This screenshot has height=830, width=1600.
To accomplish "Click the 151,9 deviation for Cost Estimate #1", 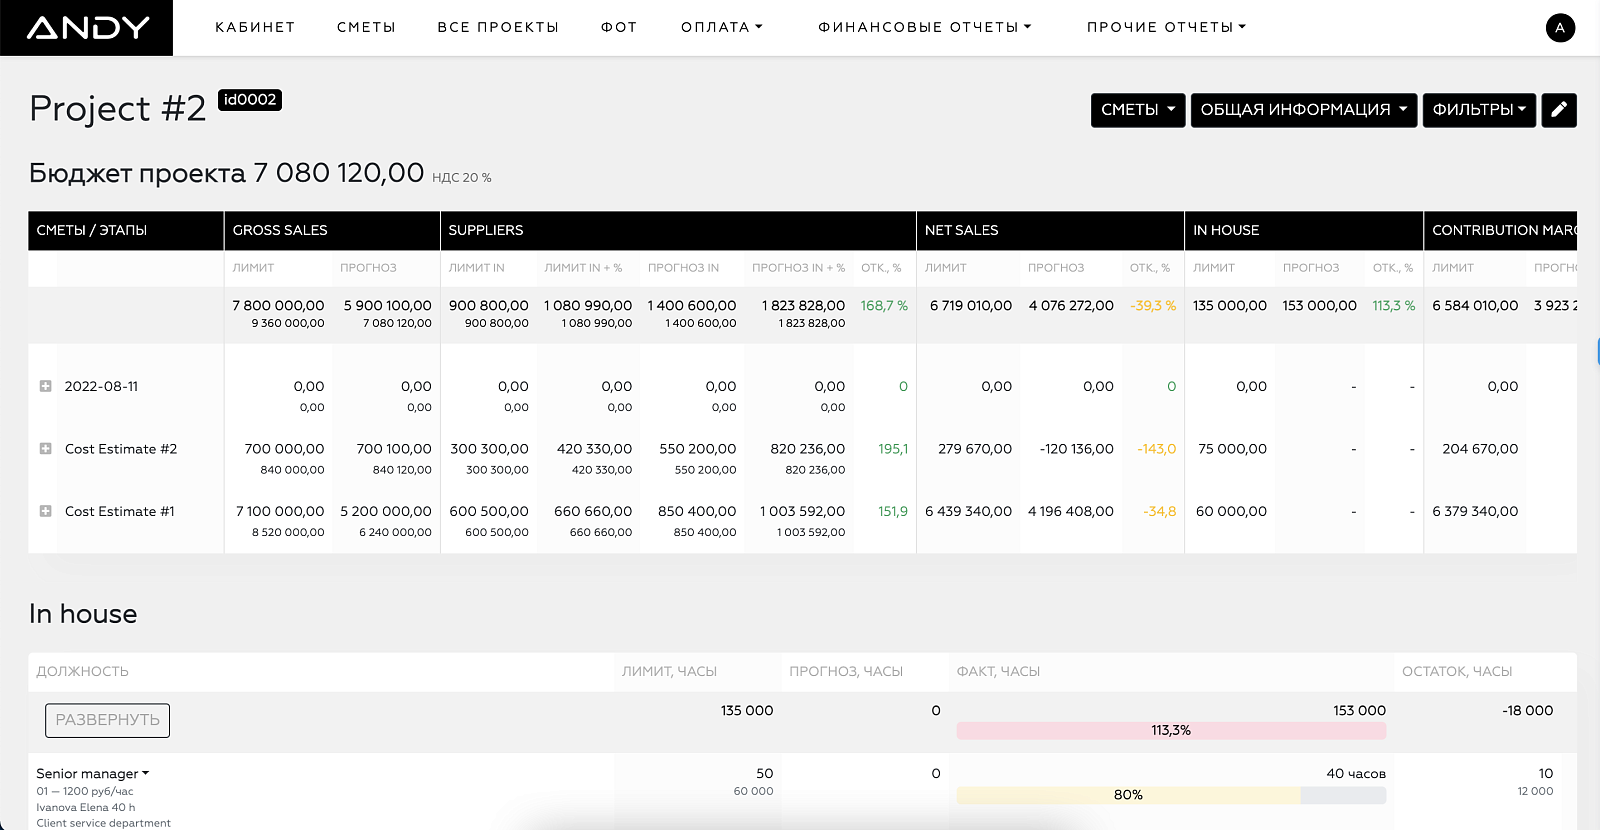I will click(x=893, y=511).
